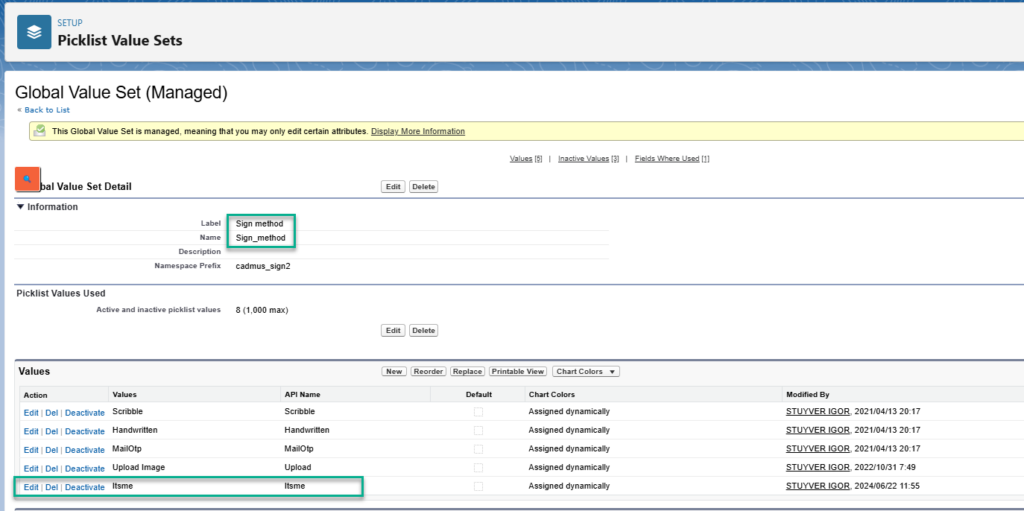This screenshot has width=1024, height=511.
Task: Edit the Upload Image value
Action: [x=31, y=469]
